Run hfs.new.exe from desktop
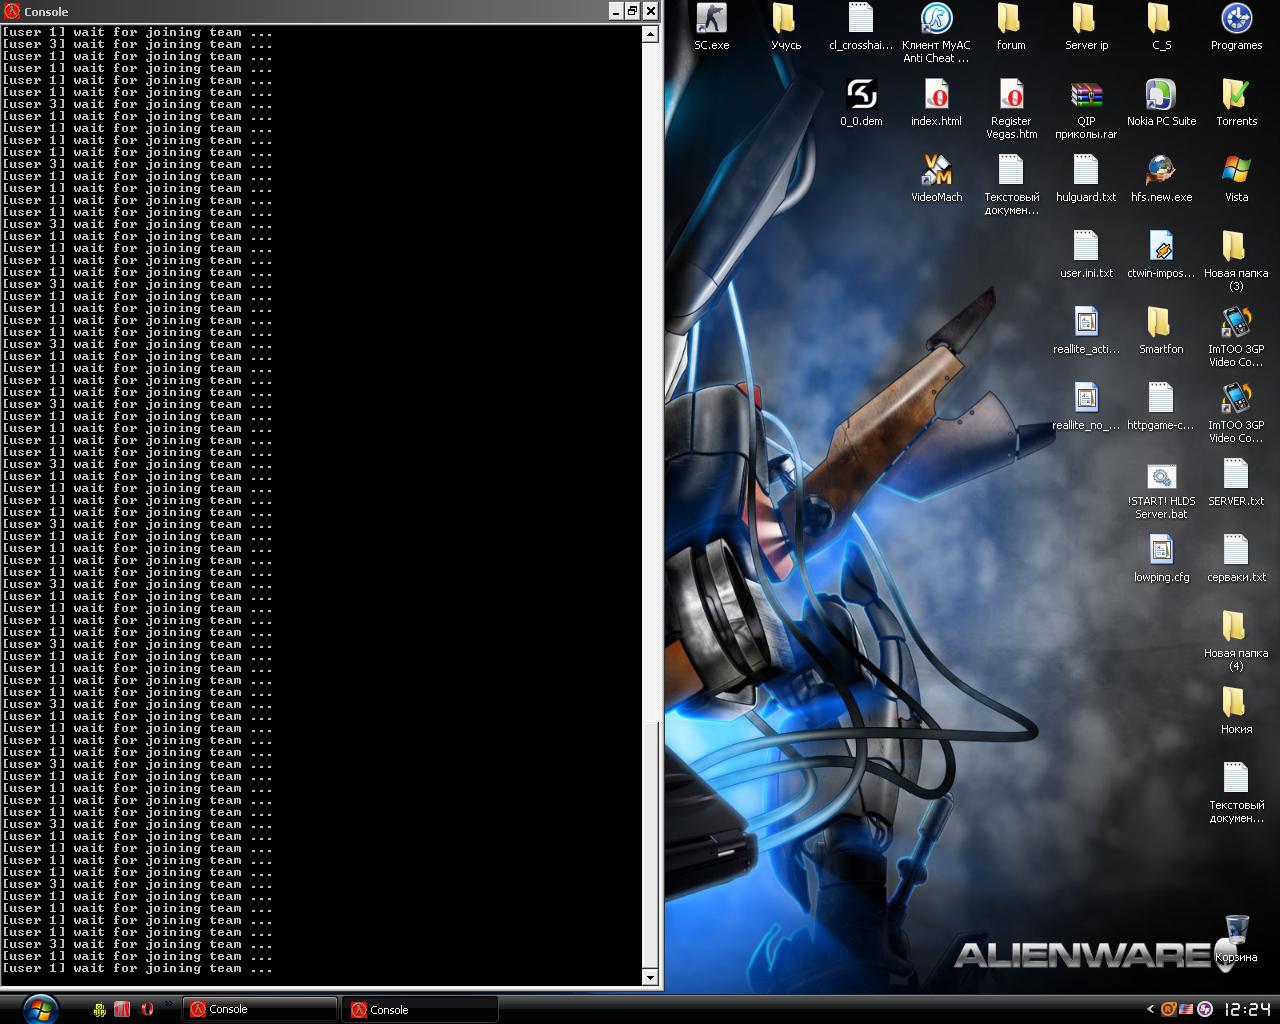 1161,178
